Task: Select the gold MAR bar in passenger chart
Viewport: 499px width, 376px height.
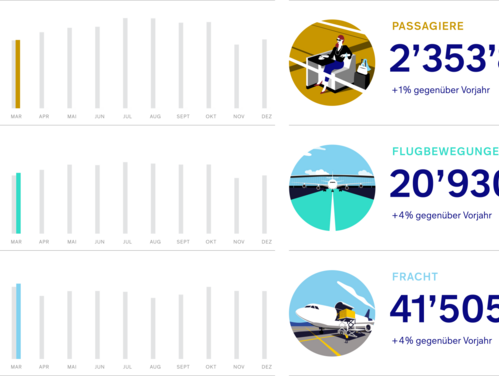Action: pos(18,74)
